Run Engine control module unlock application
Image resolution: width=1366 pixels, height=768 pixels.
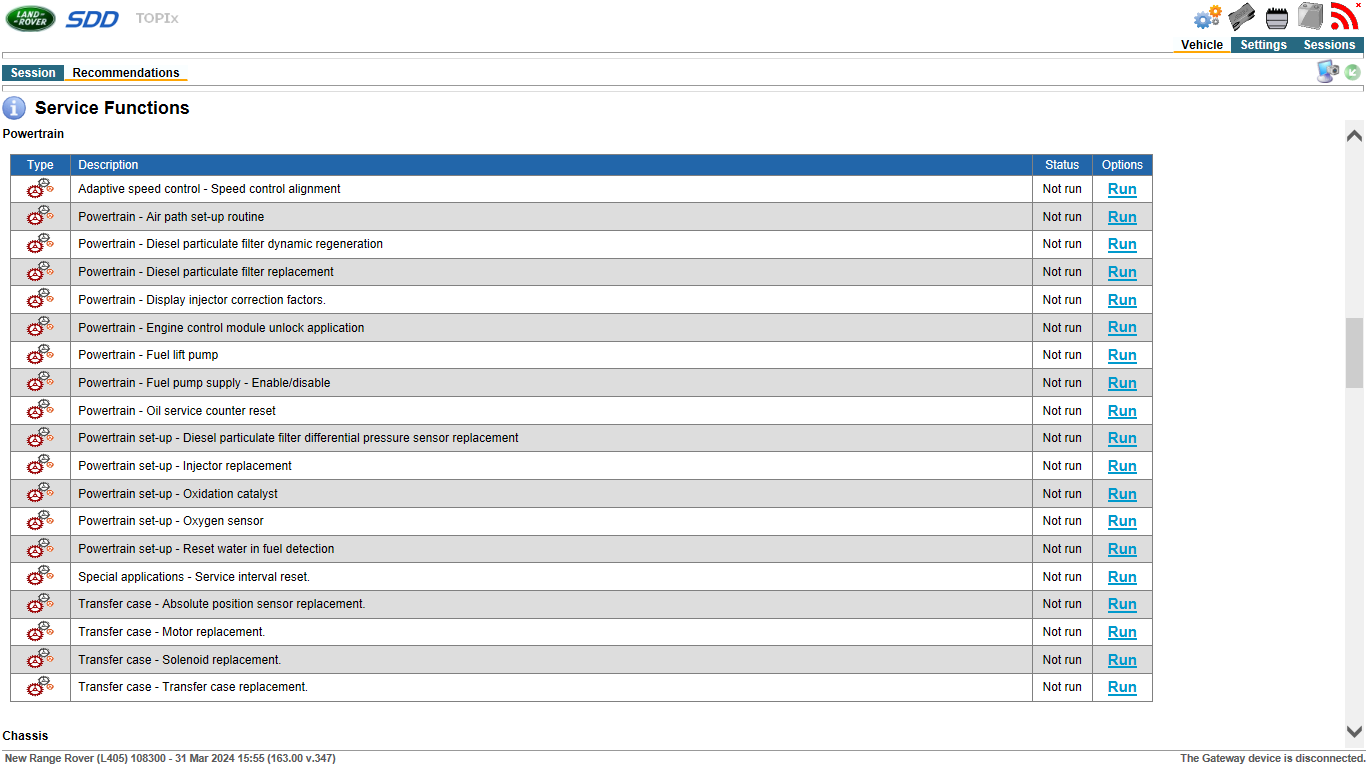[1122, 327]
